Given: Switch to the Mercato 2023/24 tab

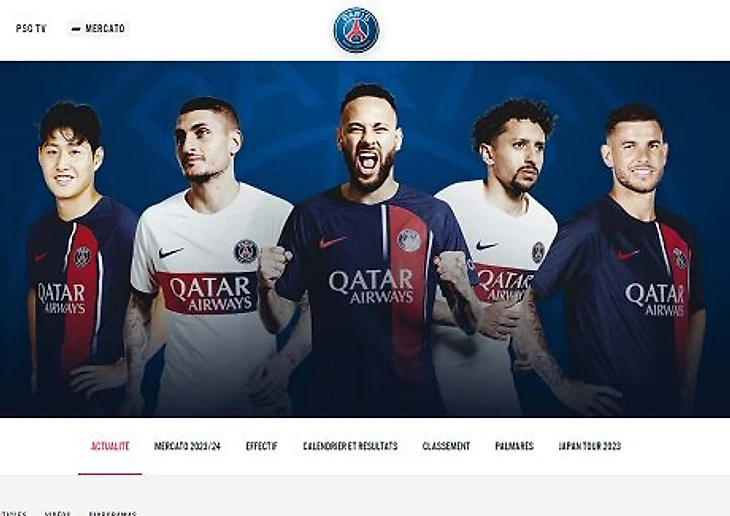Looking at the screenshot, I should click(x=187, y=446).
